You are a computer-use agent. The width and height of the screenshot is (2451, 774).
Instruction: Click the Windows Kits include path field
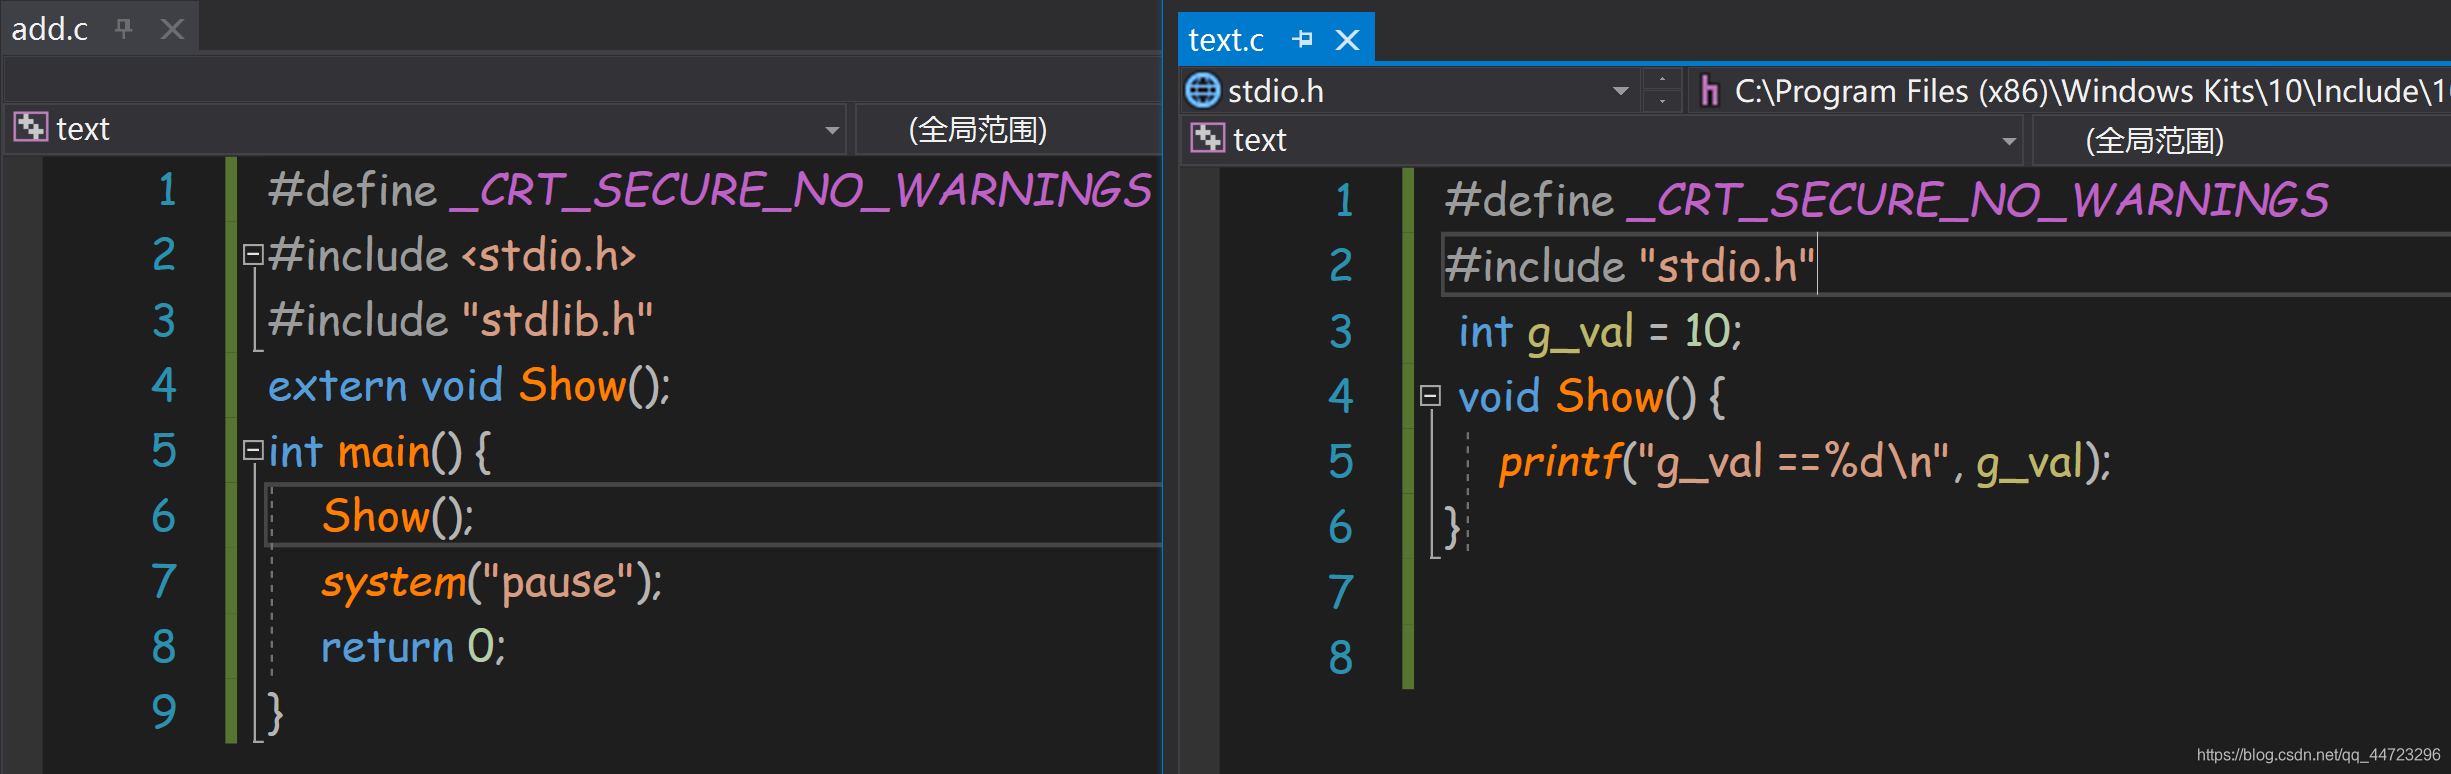pyautogui.click(x=2070, y=91)
